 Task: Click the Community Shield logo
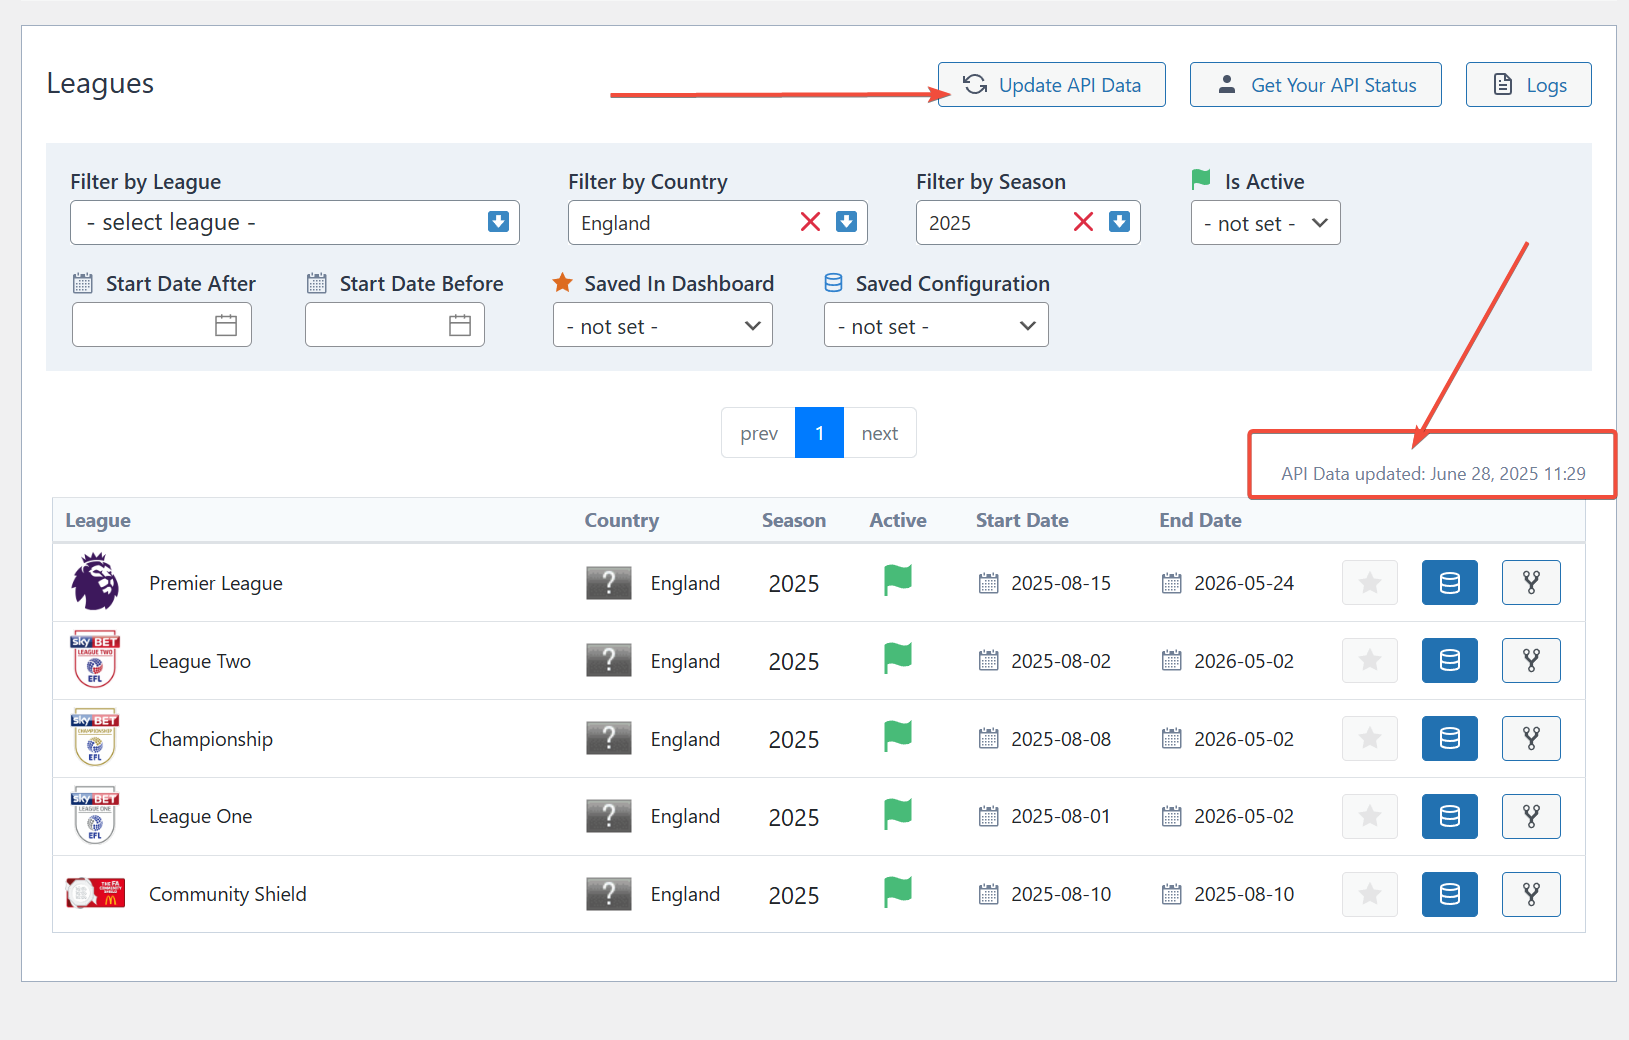click(x=95, y=893)
